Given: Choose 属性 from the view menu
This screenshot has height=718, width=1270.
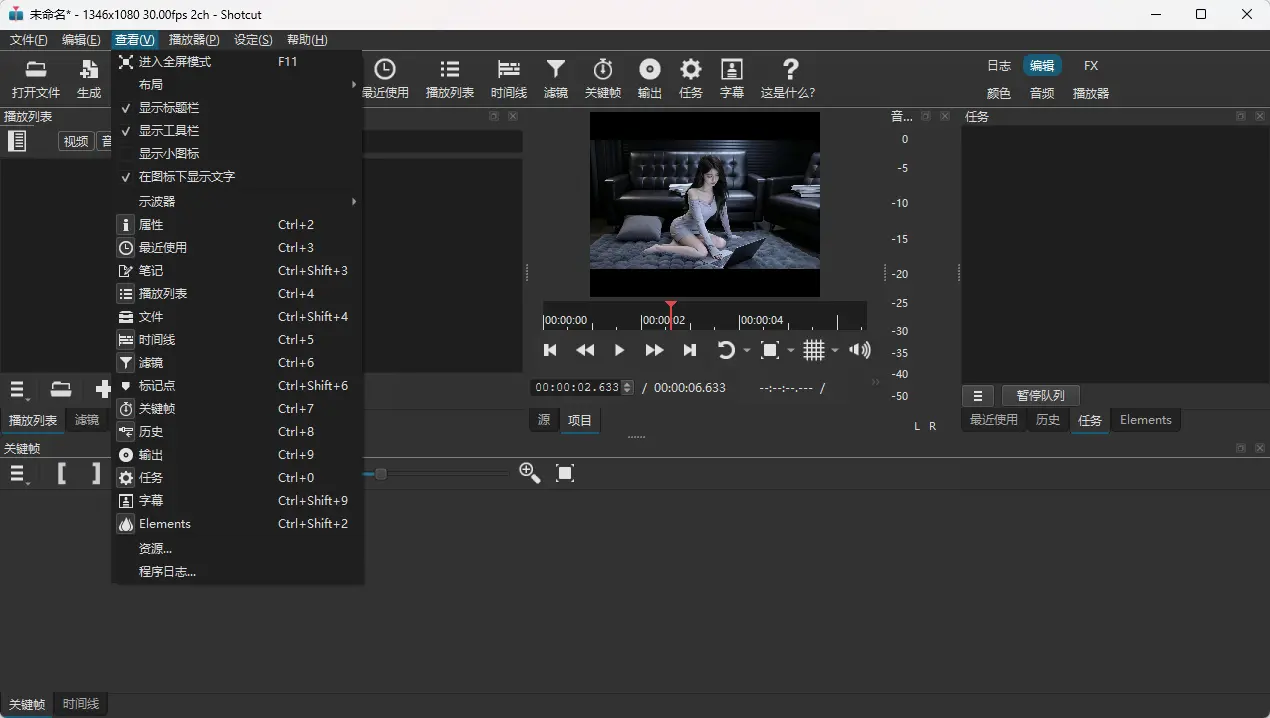Looking at the screenshot, I should pos(236,224).
